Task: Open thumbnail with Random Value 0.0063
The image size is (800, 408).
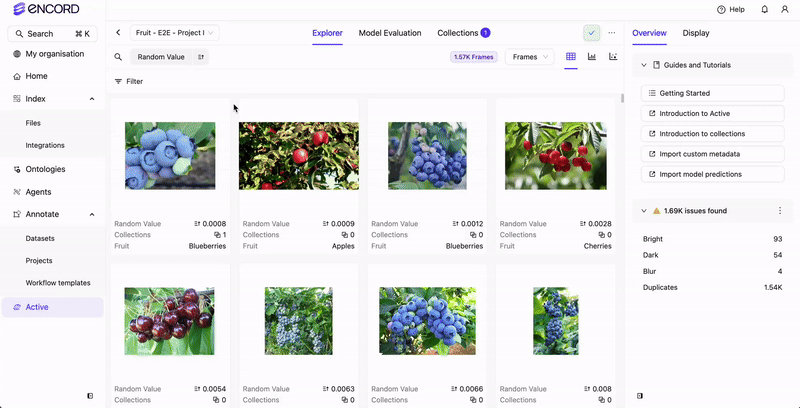Action: tap(298, 321)
